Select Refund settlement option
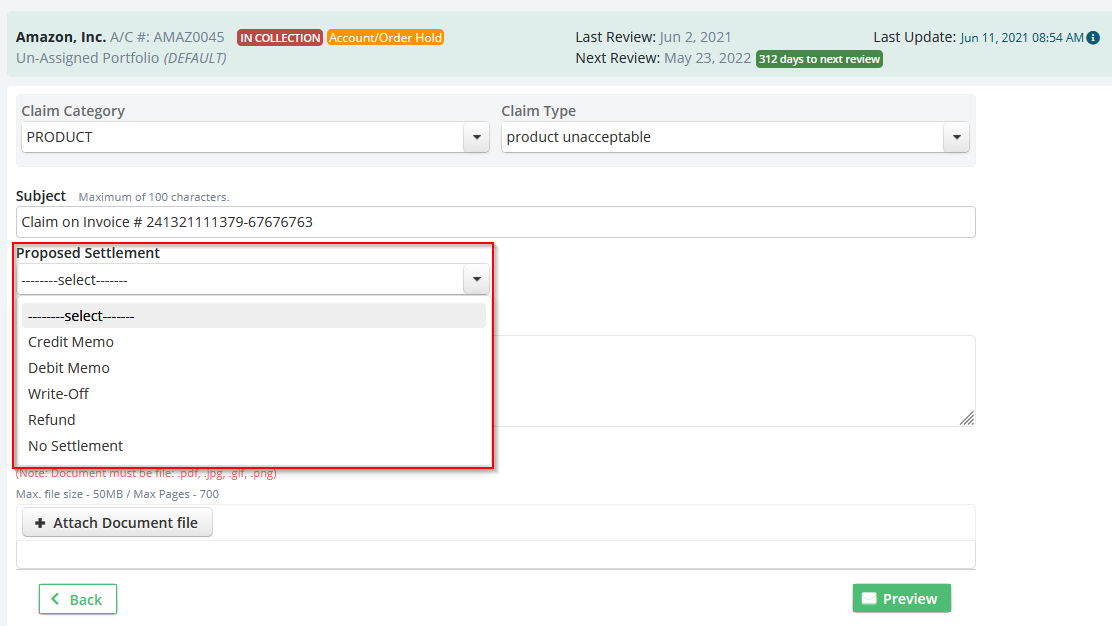Viewport: 1112px width, 626px height. pos(254,420)
